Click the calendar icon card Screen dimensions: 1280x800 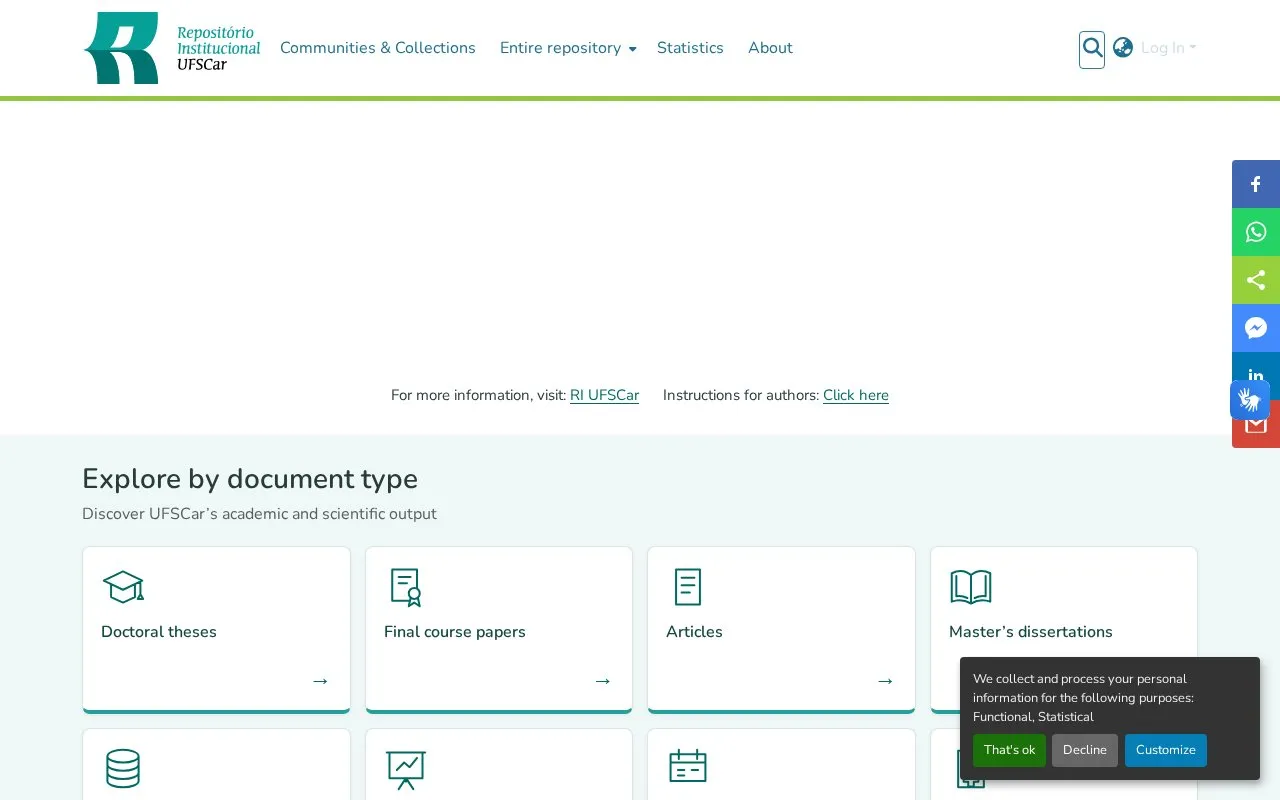coord(688,766)
